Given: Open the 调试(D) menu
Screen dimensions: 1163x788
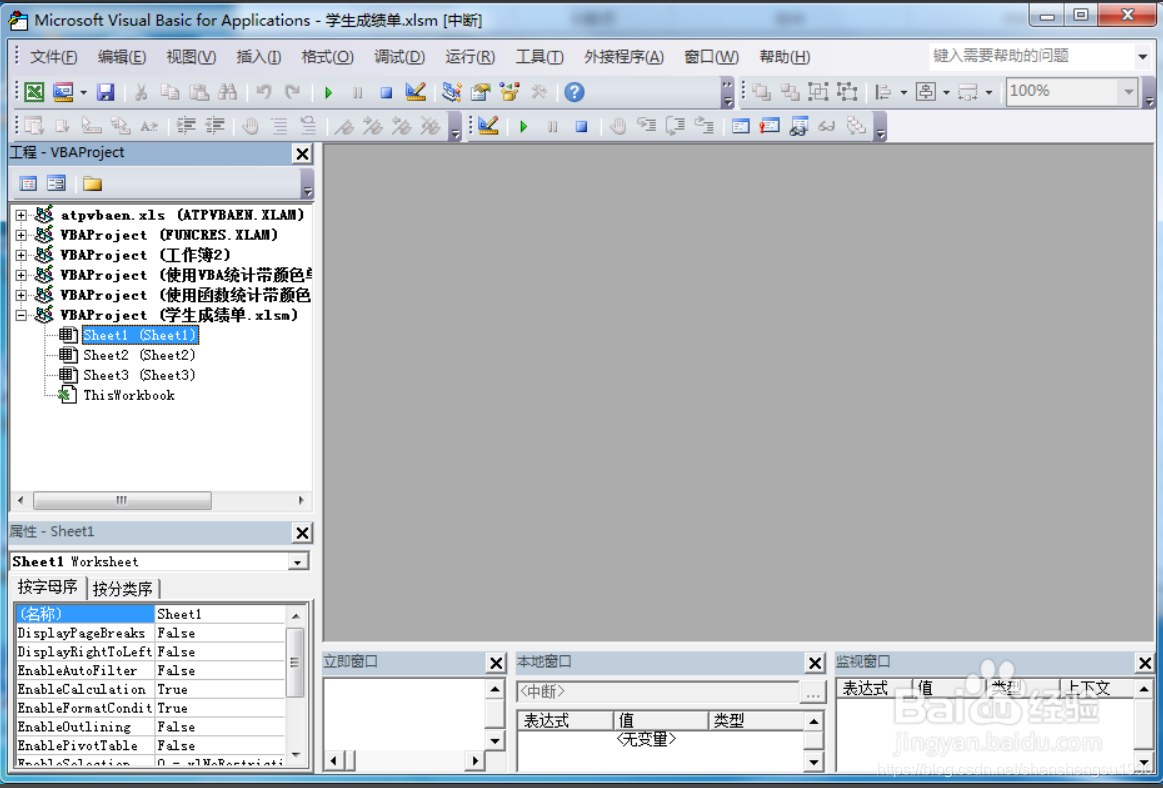Looking at the screenshot, I should tap(399, 56).
